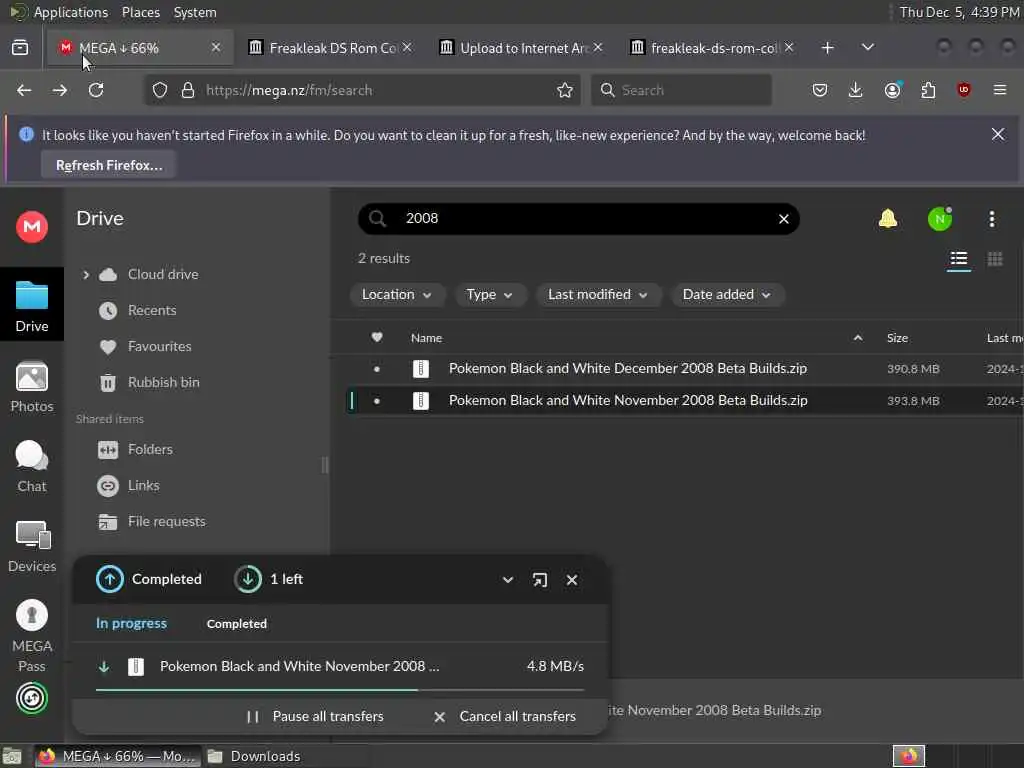Open the Location filter dropdown
Screen dimensions: 1024x768
[x=396, y=295]
